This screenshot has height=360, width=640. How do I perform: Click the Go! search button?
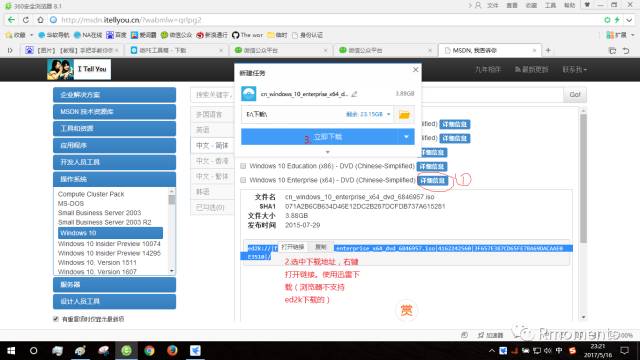575,95
